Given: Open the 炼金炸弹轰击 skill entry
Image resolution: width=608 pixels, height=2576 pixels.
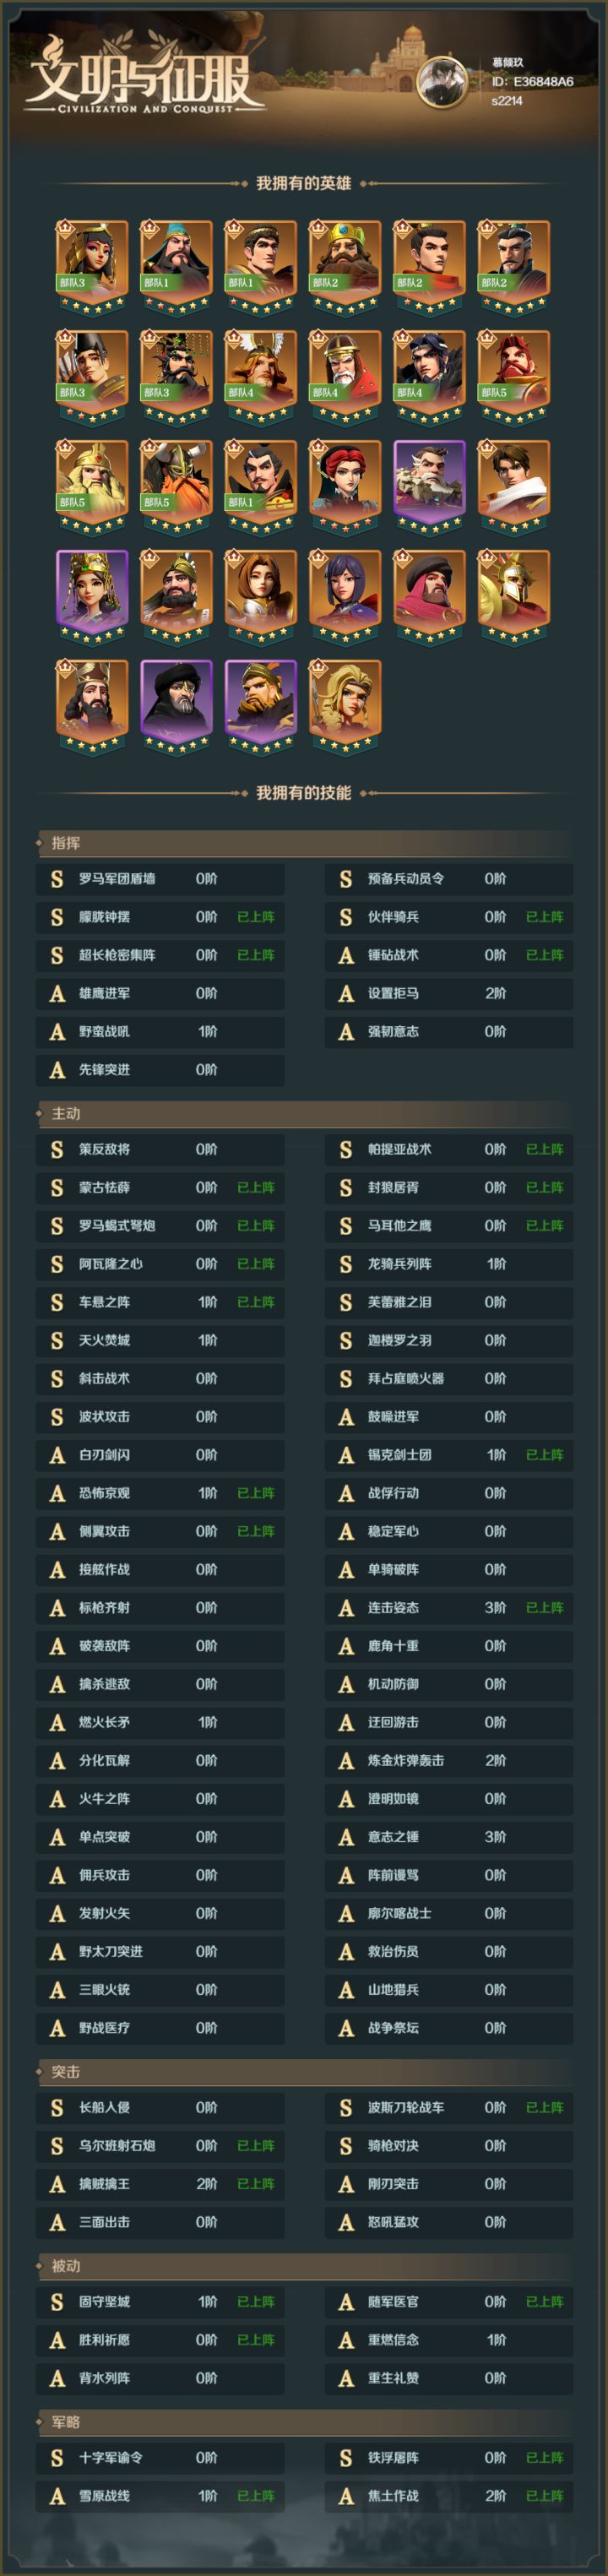Looking at the screenshot, I should tap(448, 1760).
